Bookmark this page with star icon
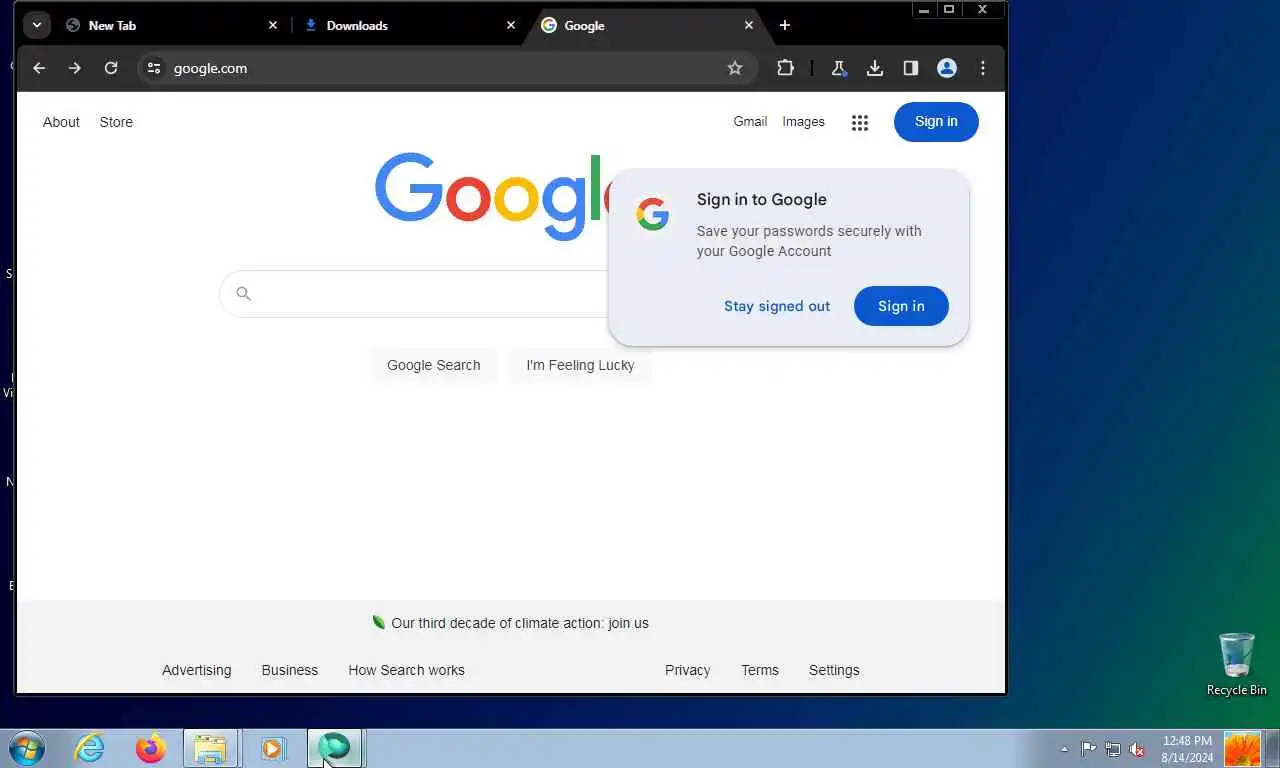 pos(735,68)
